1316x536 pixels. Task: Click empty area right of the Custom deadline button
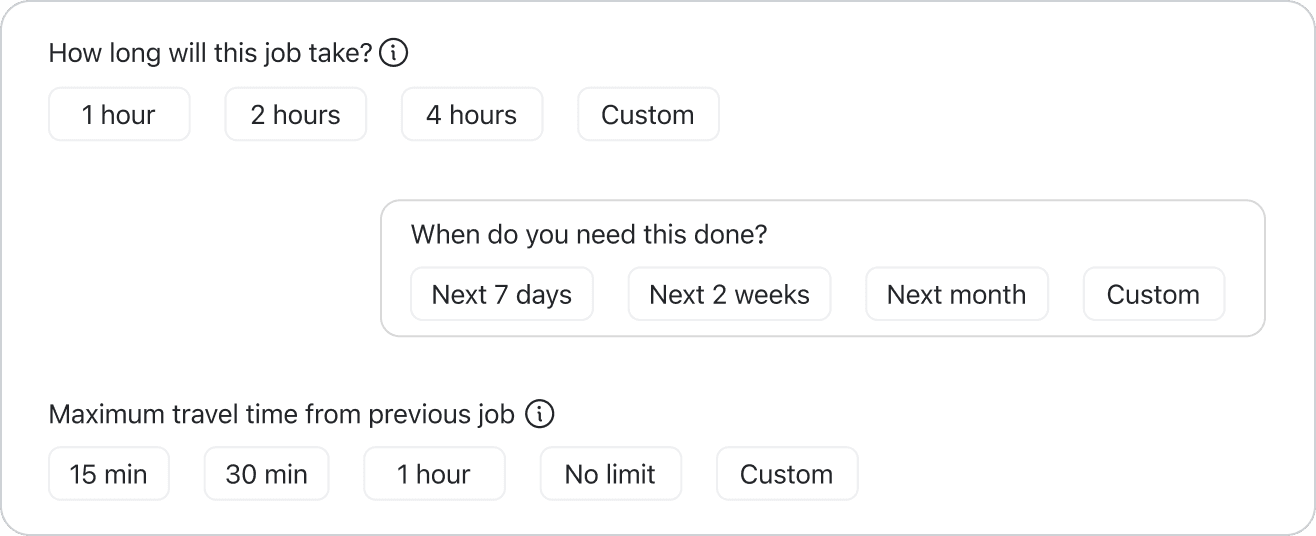pos(1245,294)
